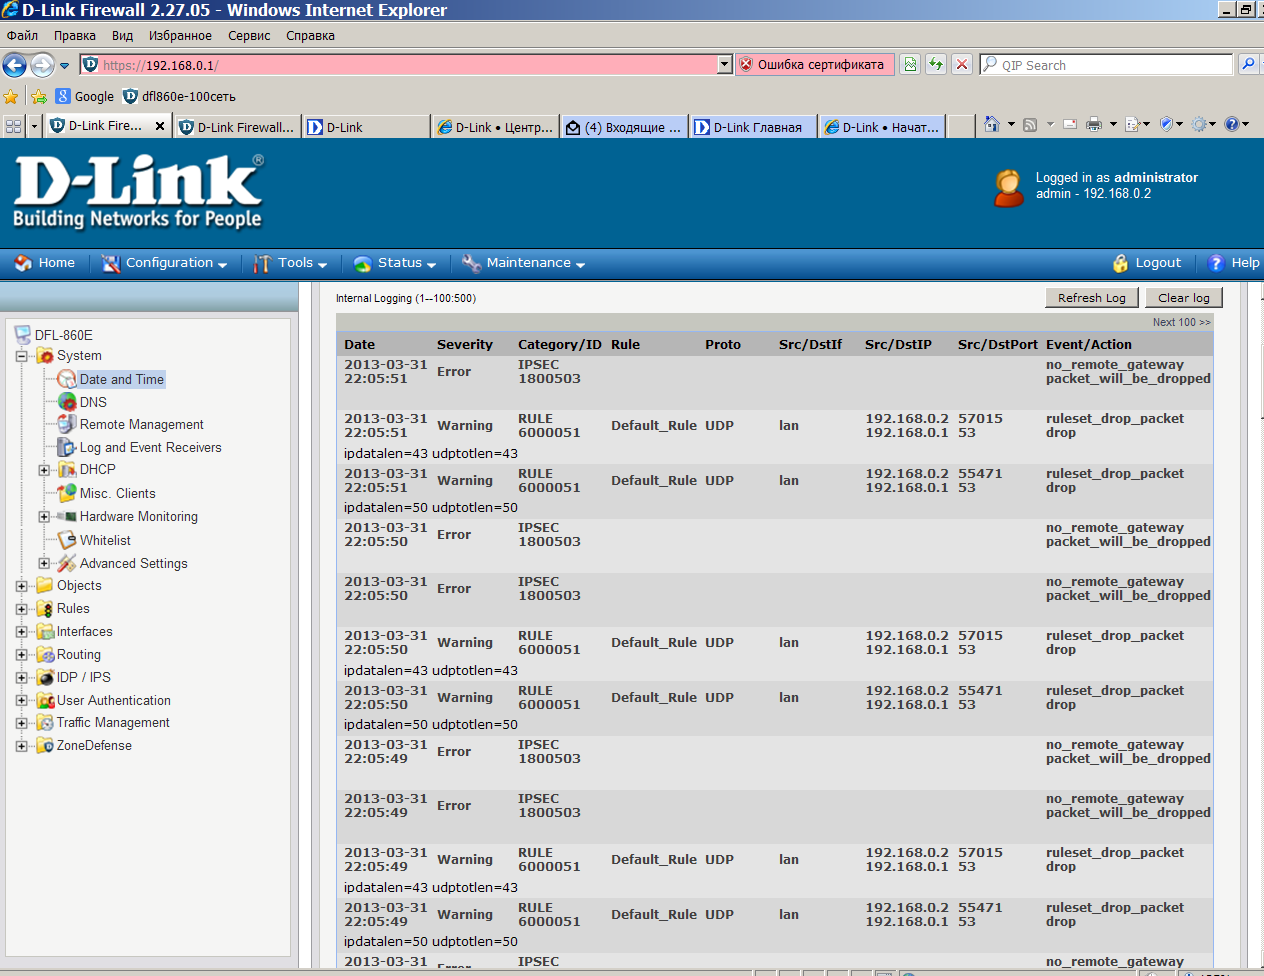This screenshot has width=1264, height=976.
Task: Click the search magnifier button
Action: pyautogui.click(x=1248, y=64)
